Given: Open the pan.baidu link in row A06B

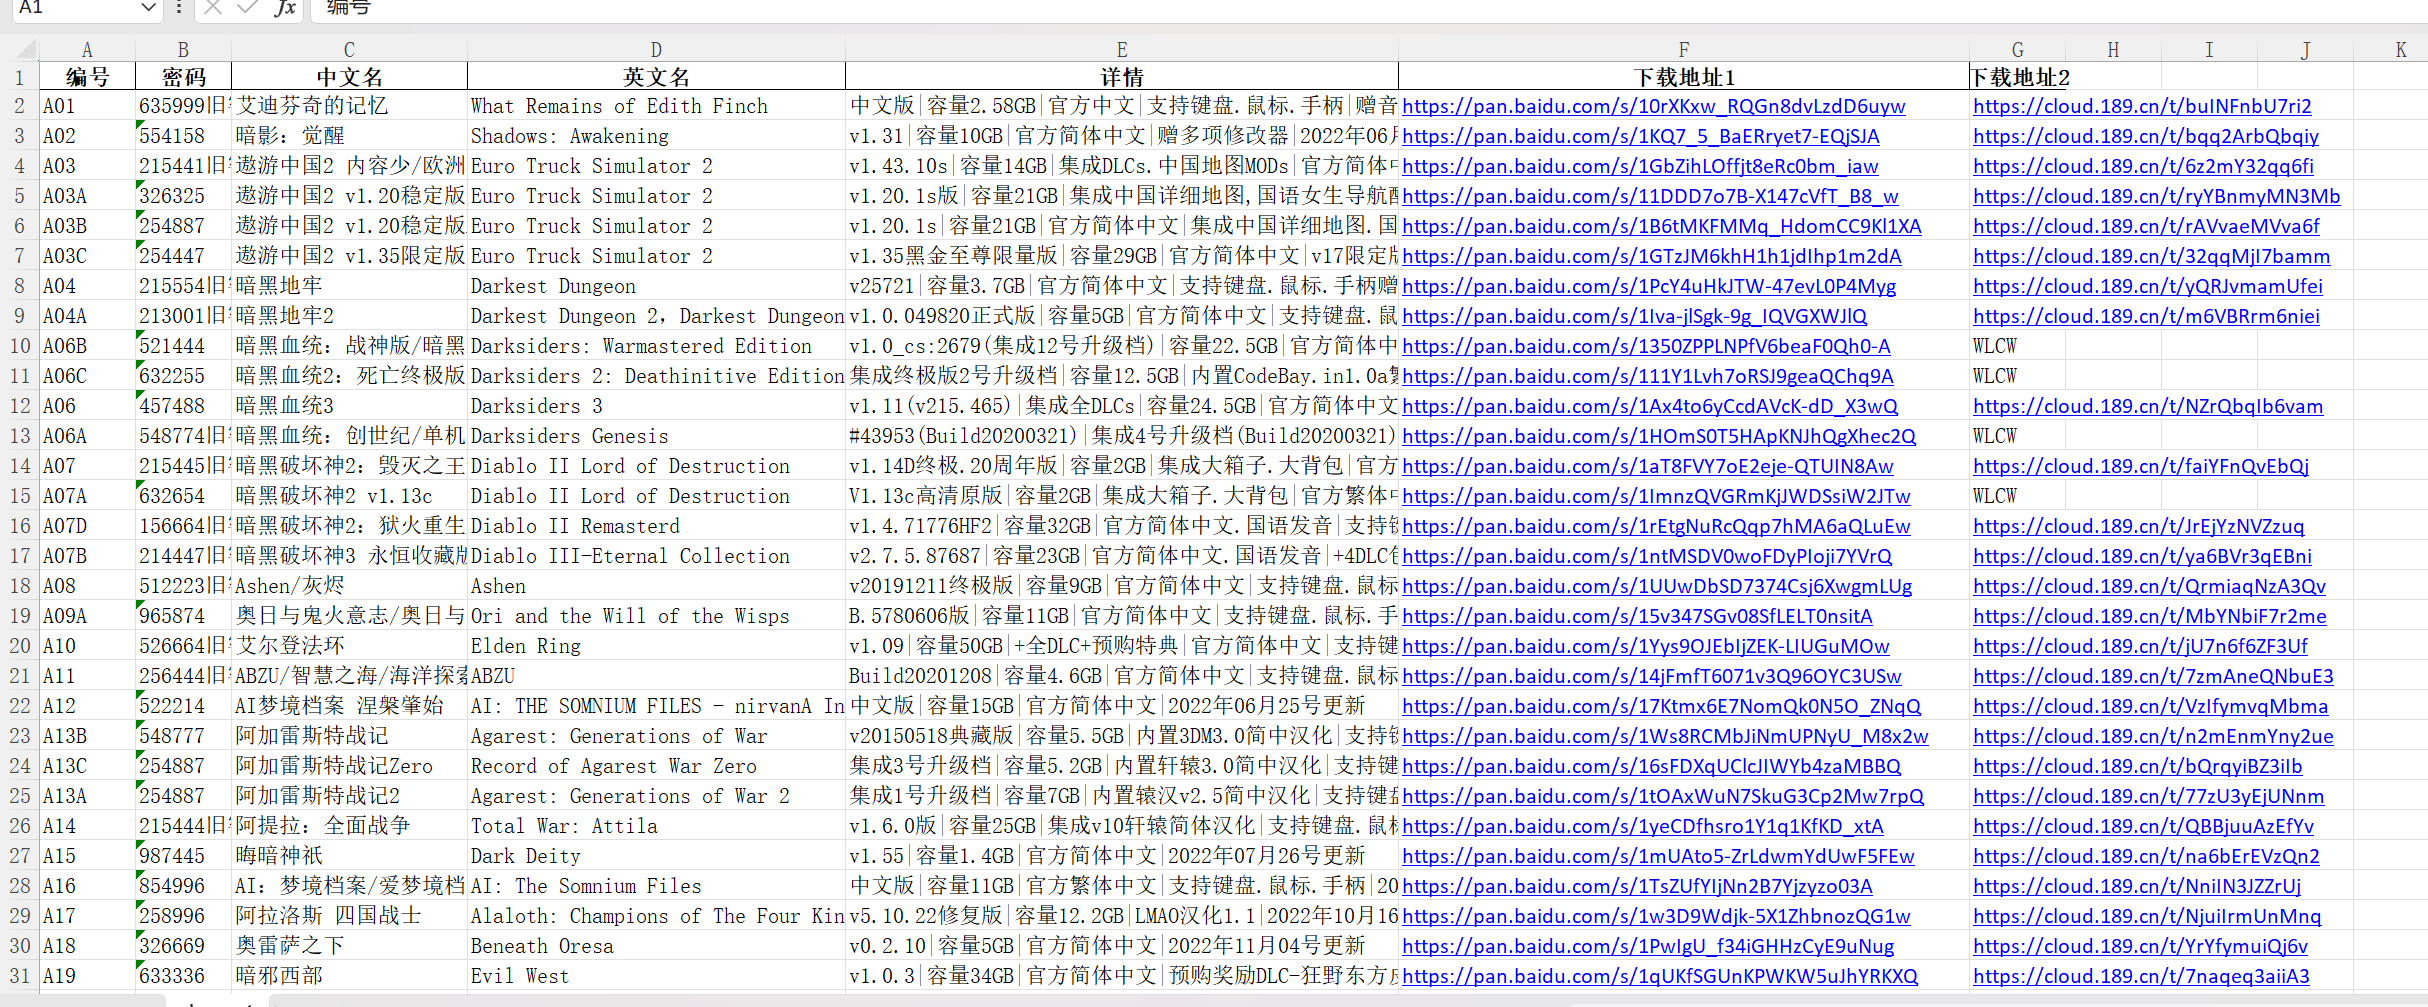Looking at the screenshot, I should click(x=1646, y=346).
